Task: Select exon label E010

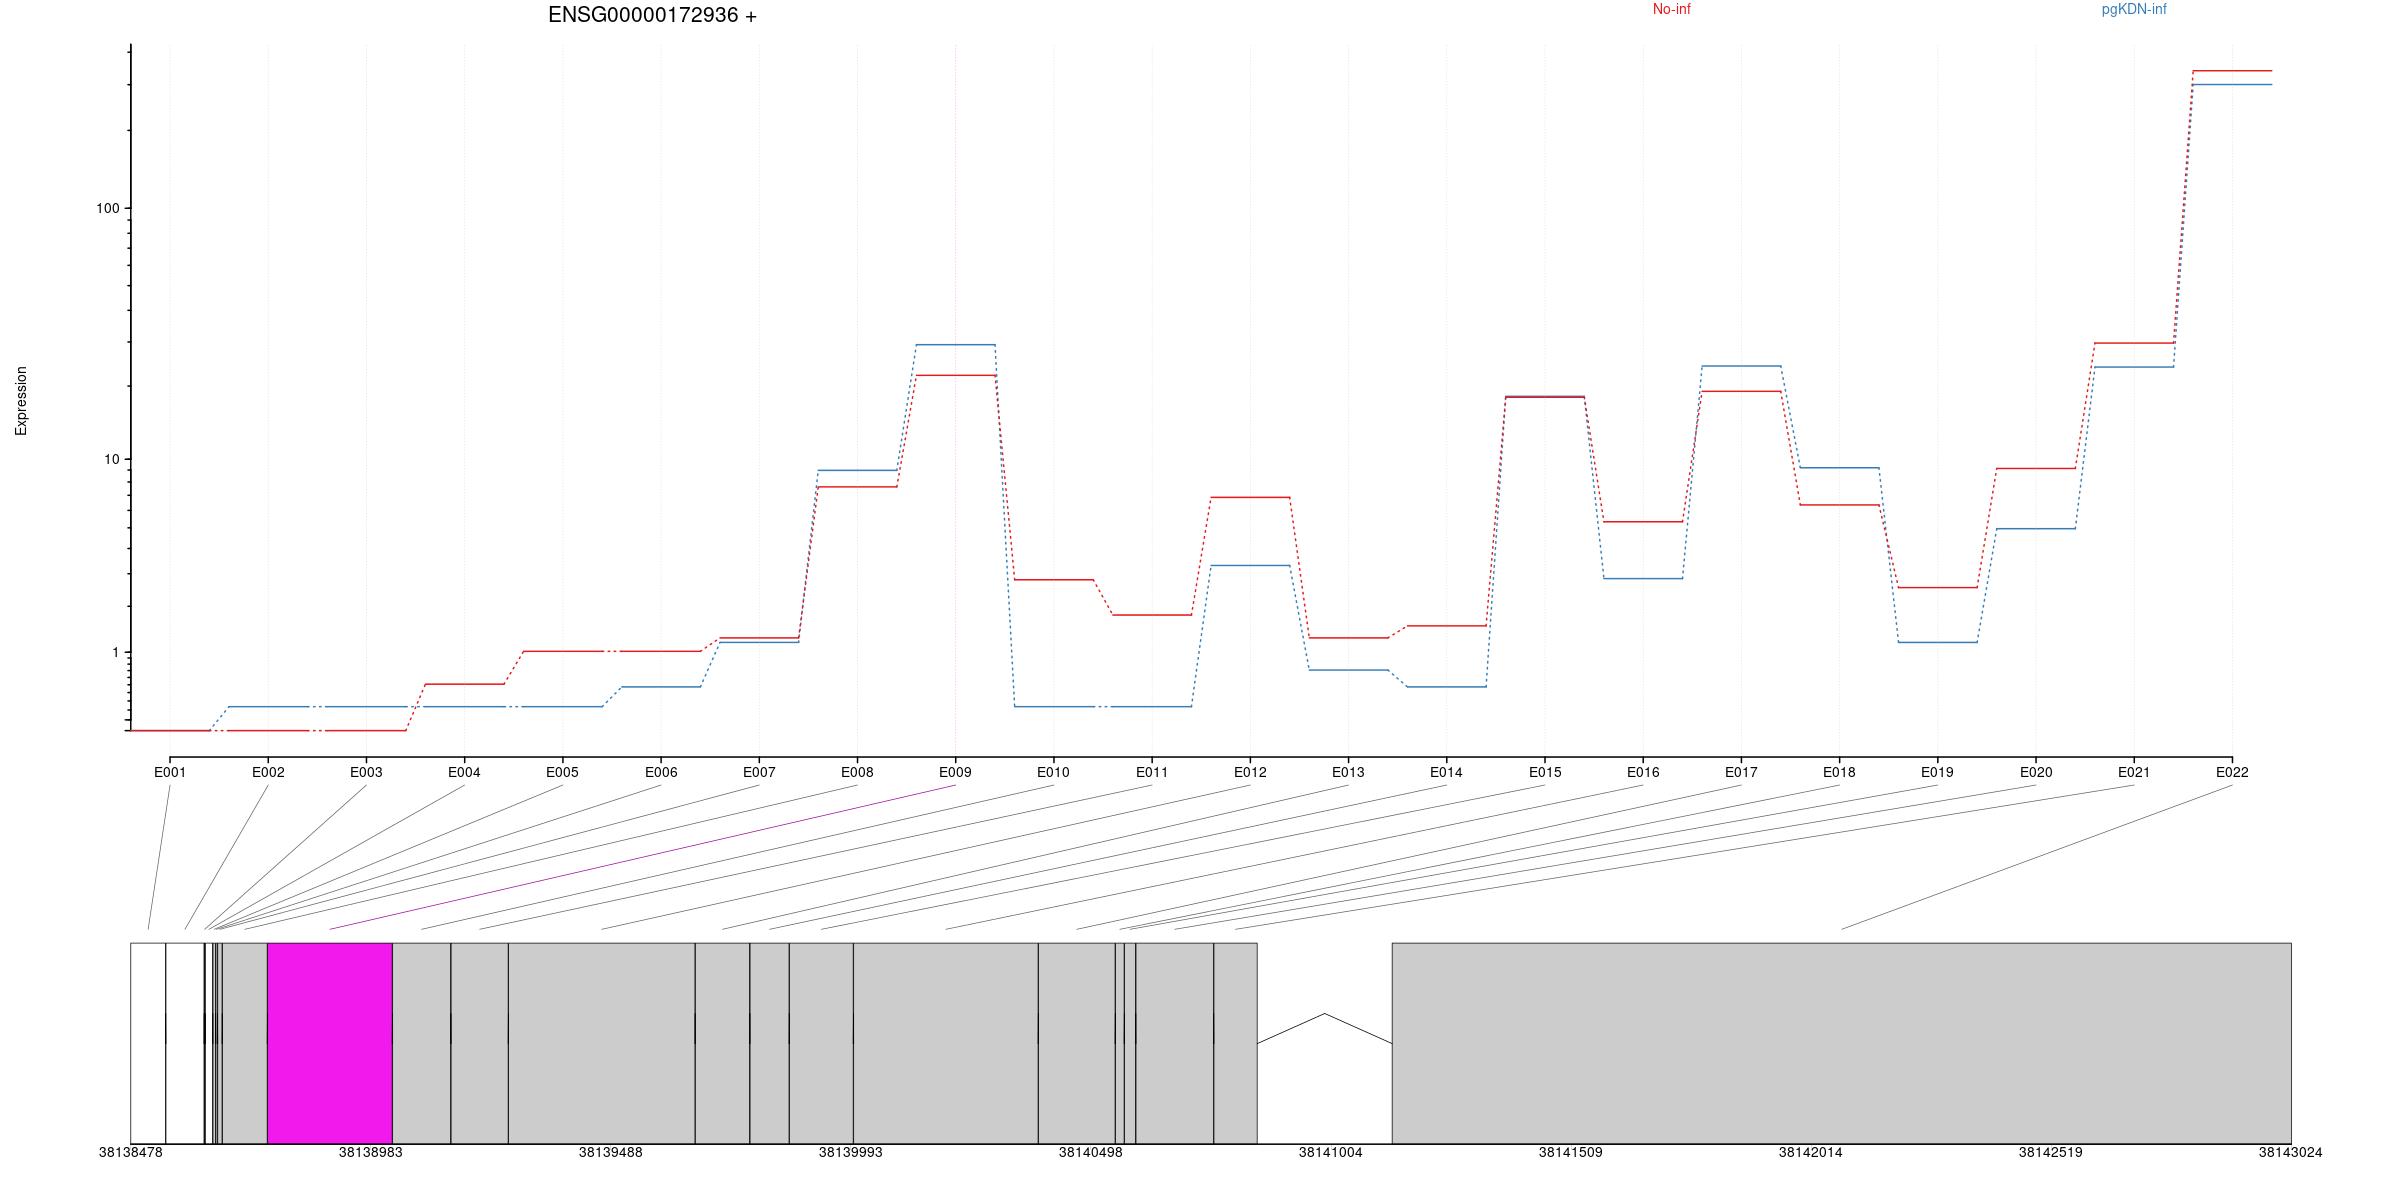Action: [1053, 772]
